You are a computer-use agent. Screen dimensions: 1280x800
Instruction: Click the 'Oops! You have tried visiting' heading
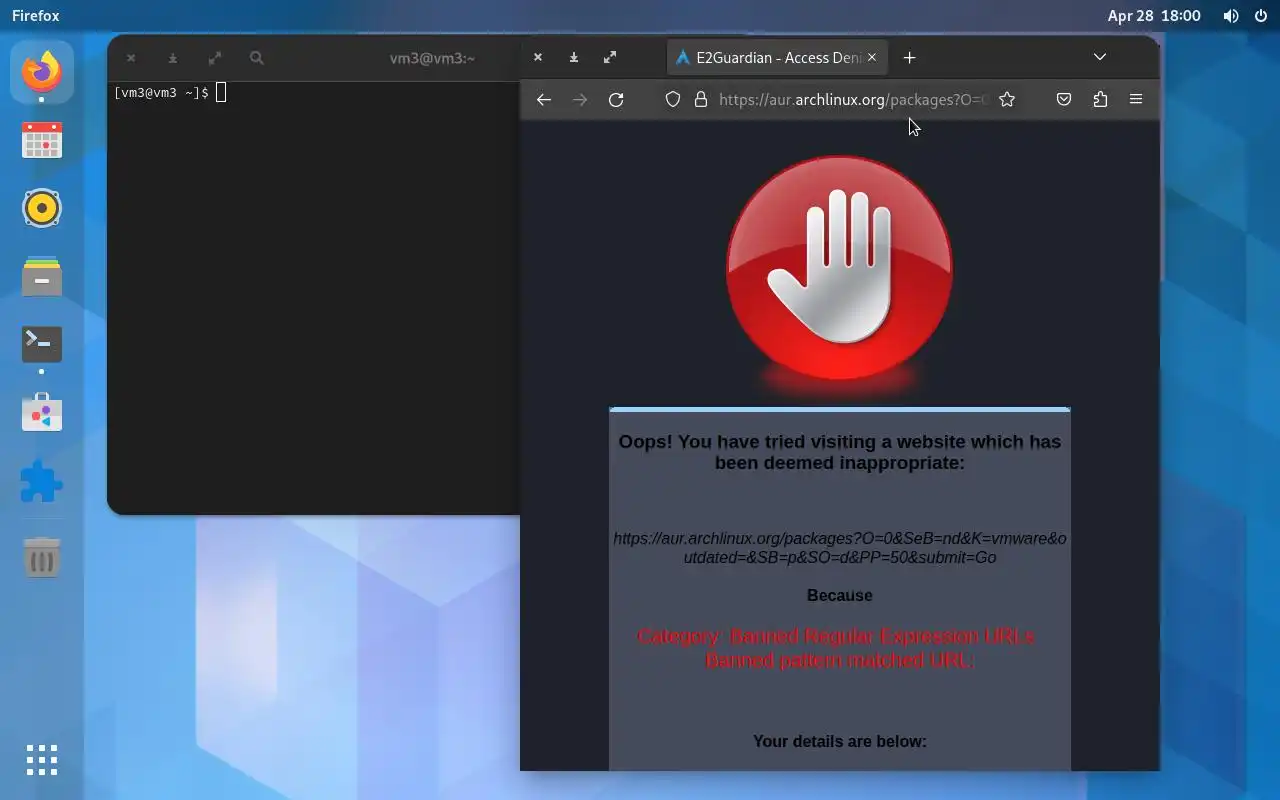tap(840, 452)
